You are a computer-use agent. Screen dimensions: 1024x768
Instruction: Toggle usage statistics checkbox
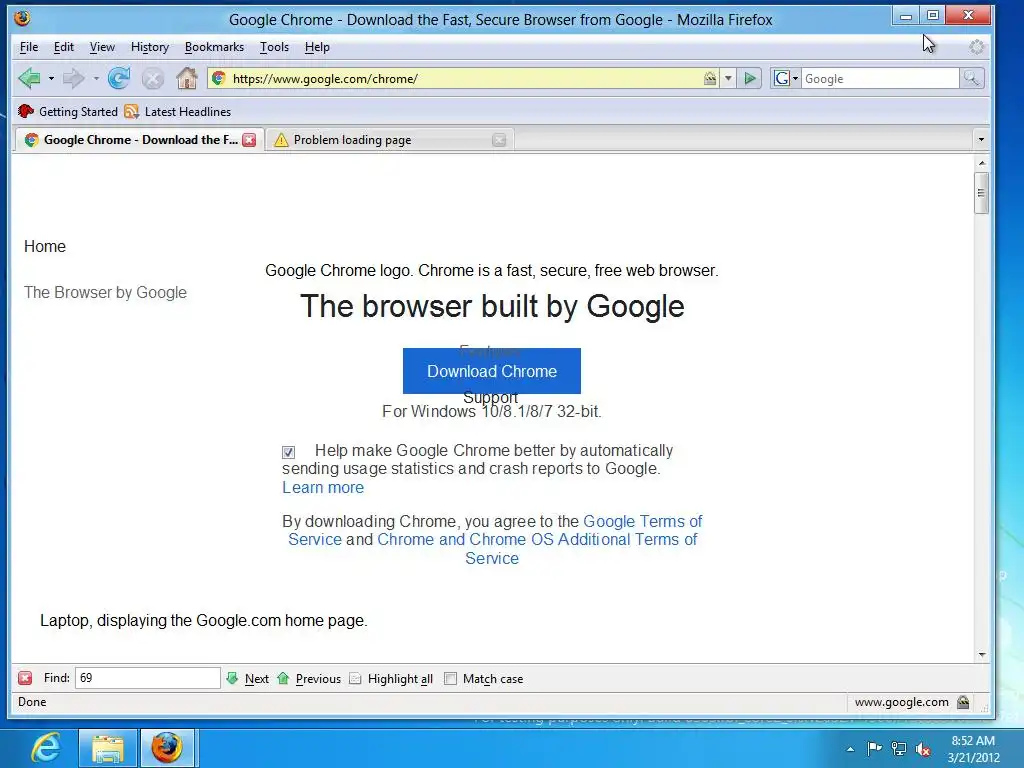pyautogui.click(x=289, y=452)
